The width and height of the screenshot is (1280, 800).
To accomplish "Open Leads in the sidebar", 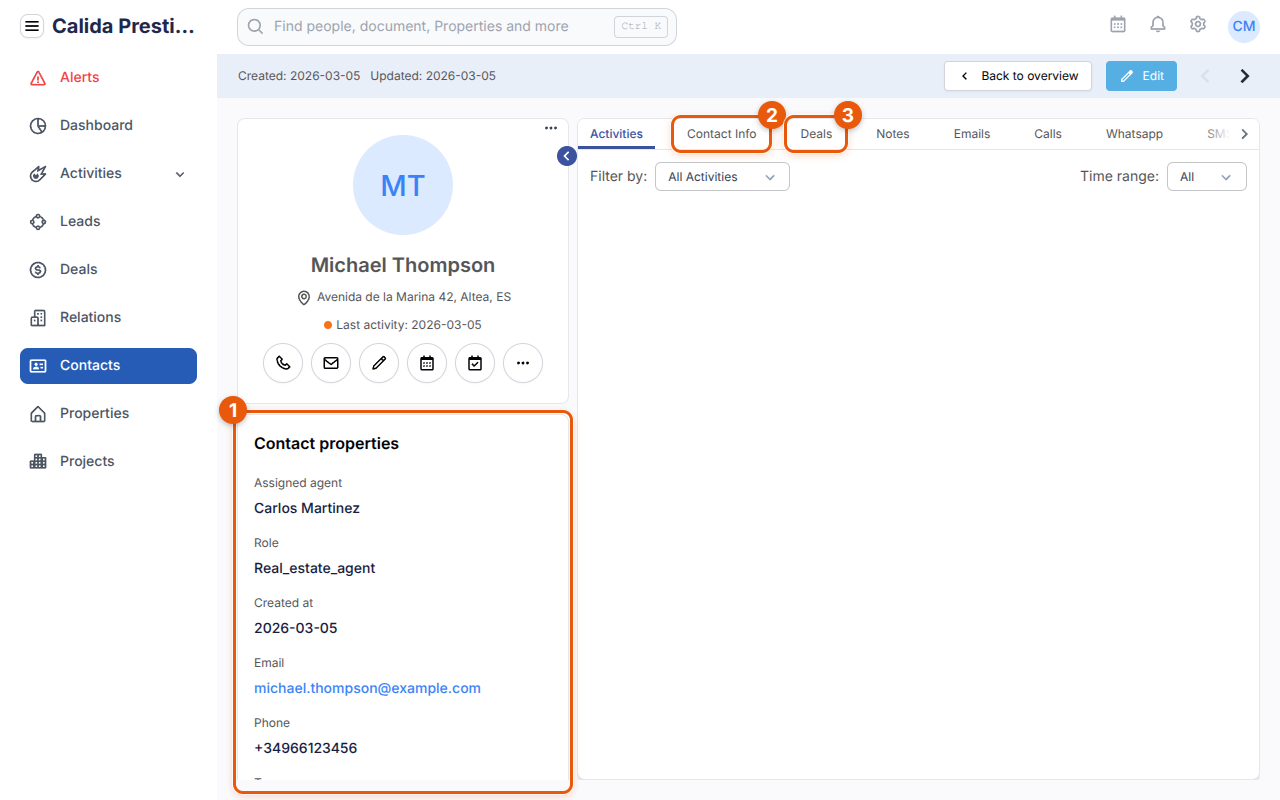I will (x=108, y=221).
